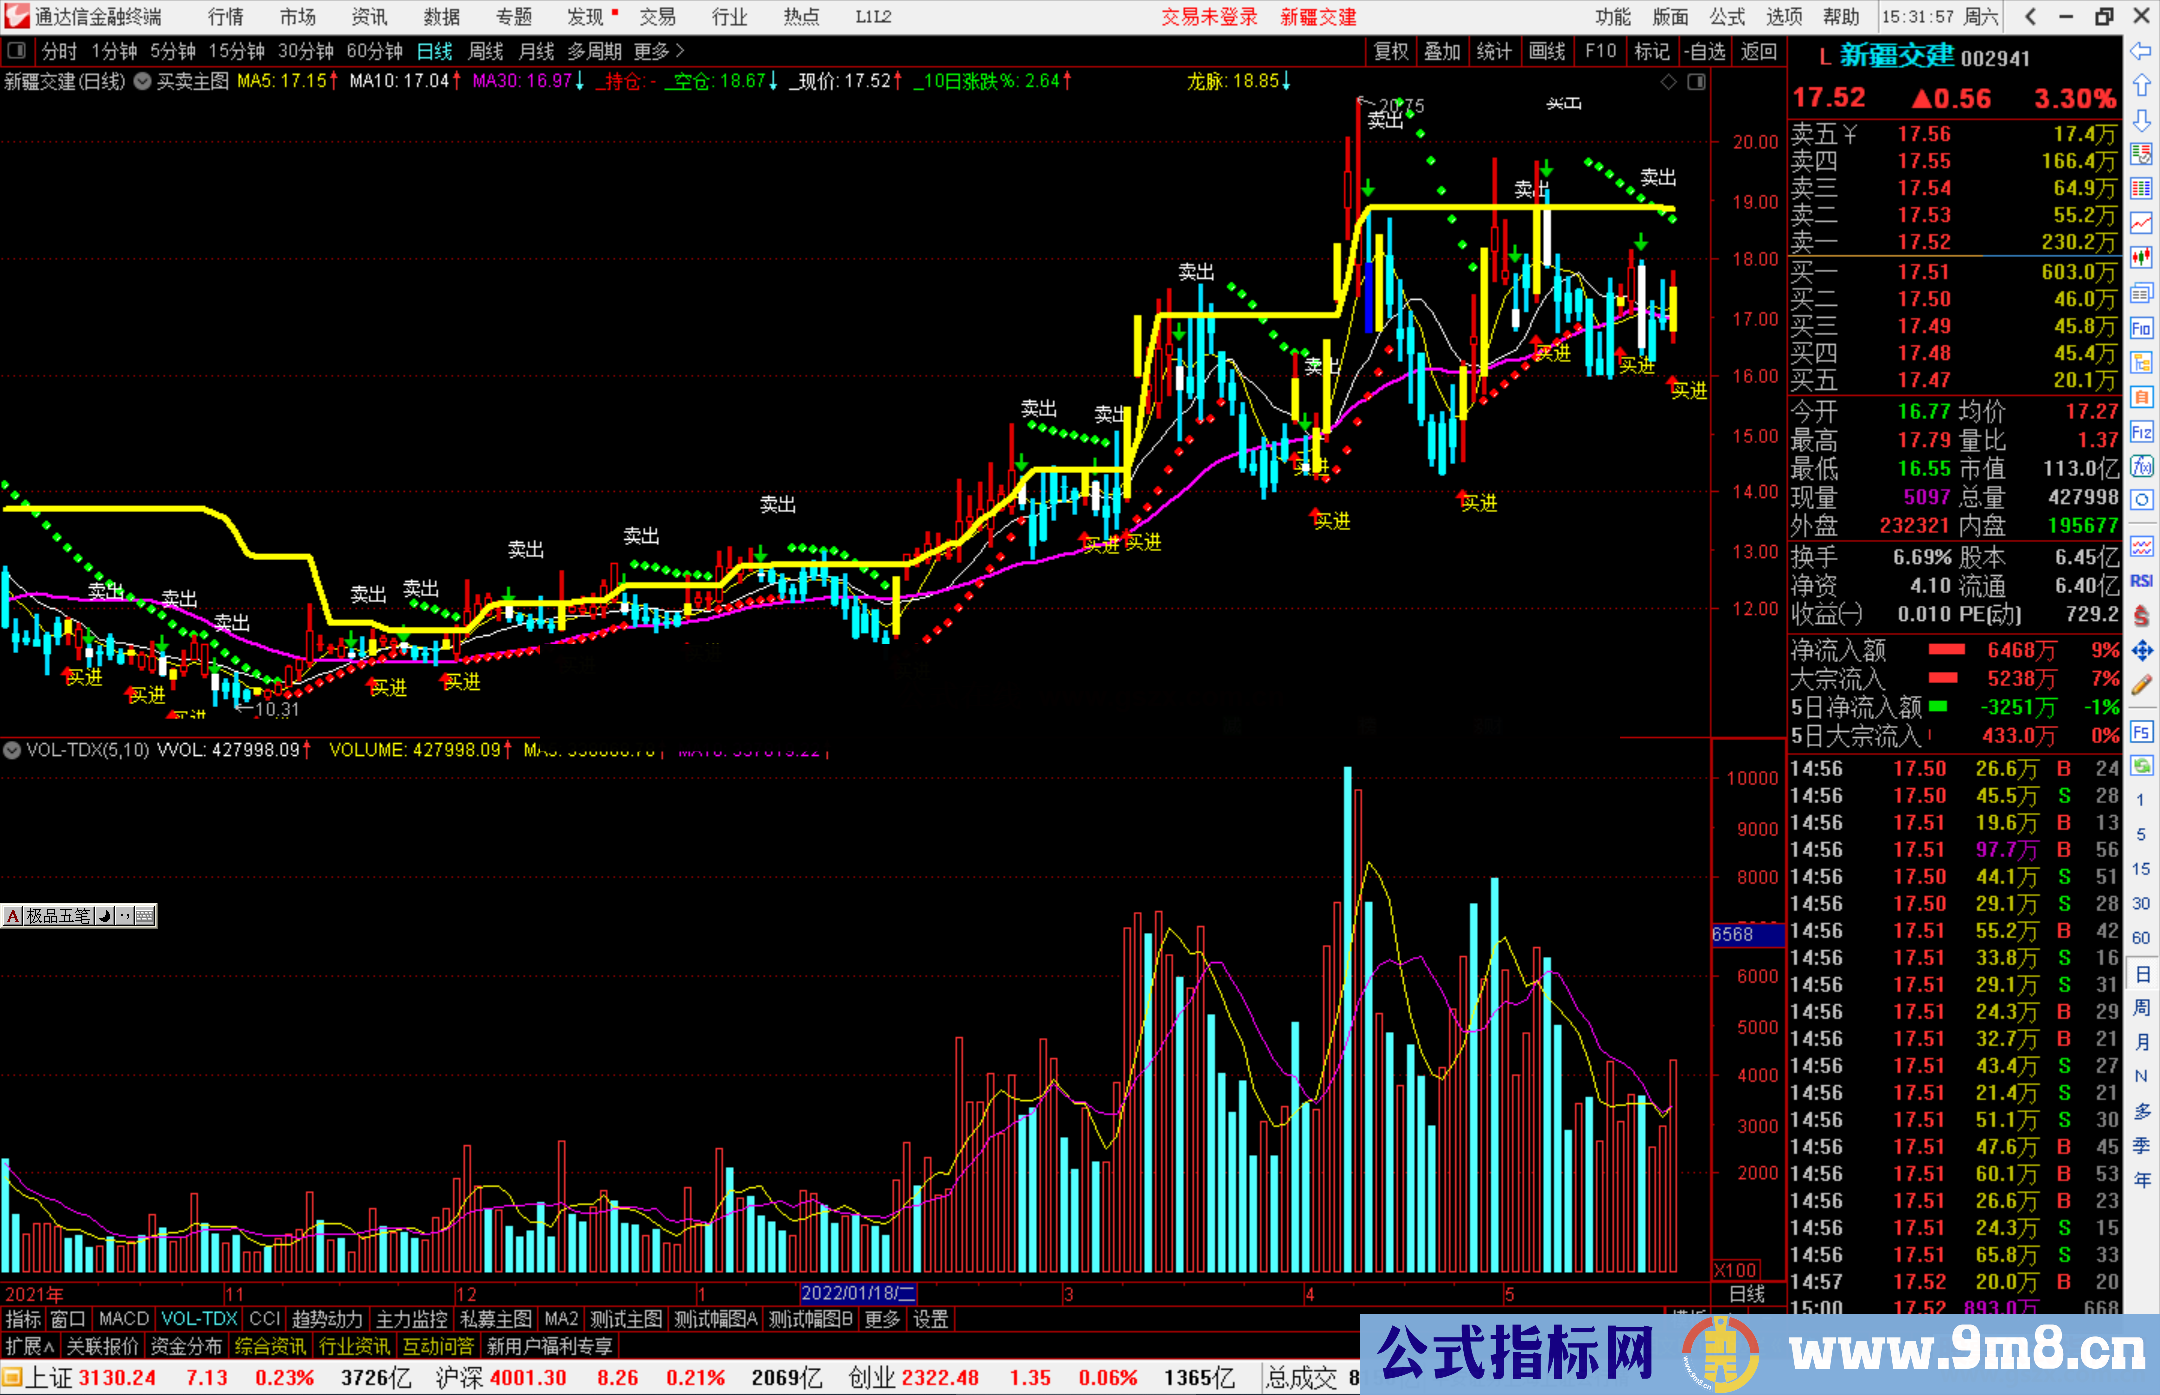Viewport: 2160px width, 1395px height.
Task: Open the 买卖主图 indicator dropdown circle
Action: (x=143, y=81)
